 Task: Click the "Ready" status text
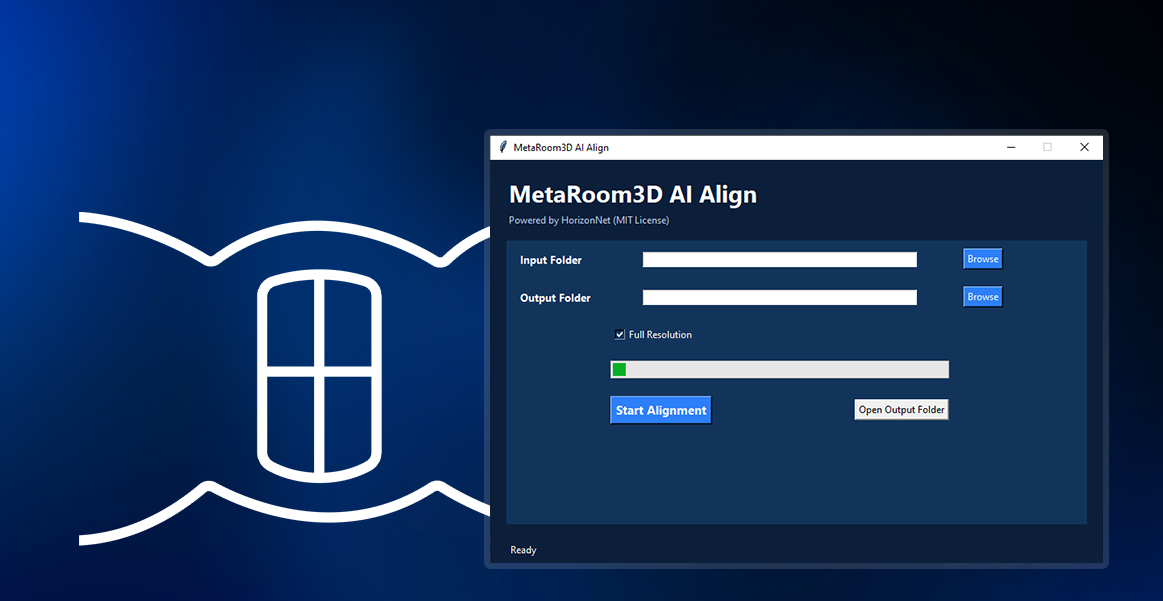[523, 550]
